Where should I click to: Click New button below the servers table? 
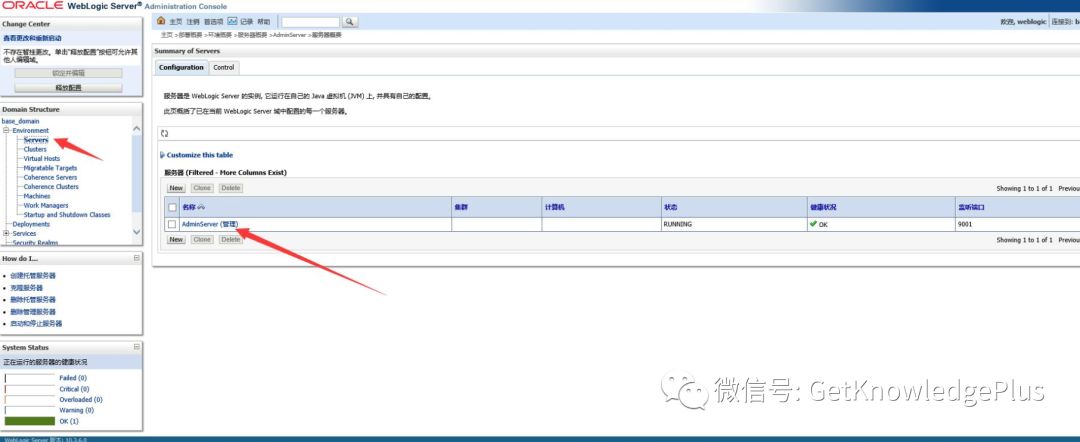click(176, 240)
